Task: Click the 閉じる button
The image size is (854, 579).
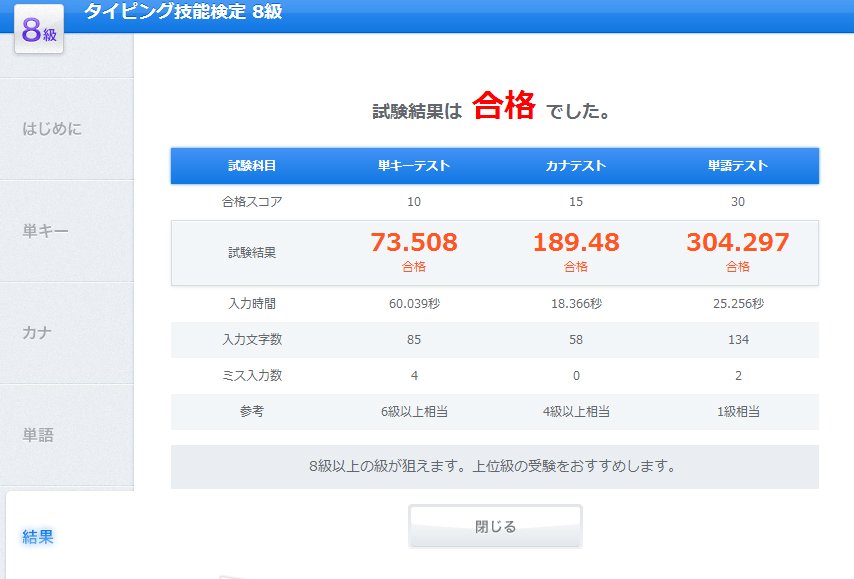Action: (x=495, y=525)
